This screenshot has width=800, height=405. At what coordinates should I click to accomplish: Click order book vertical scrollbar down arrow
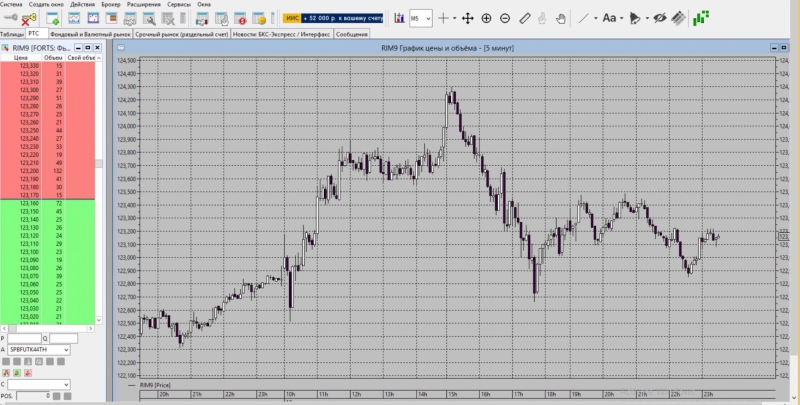tap(99, 320)
